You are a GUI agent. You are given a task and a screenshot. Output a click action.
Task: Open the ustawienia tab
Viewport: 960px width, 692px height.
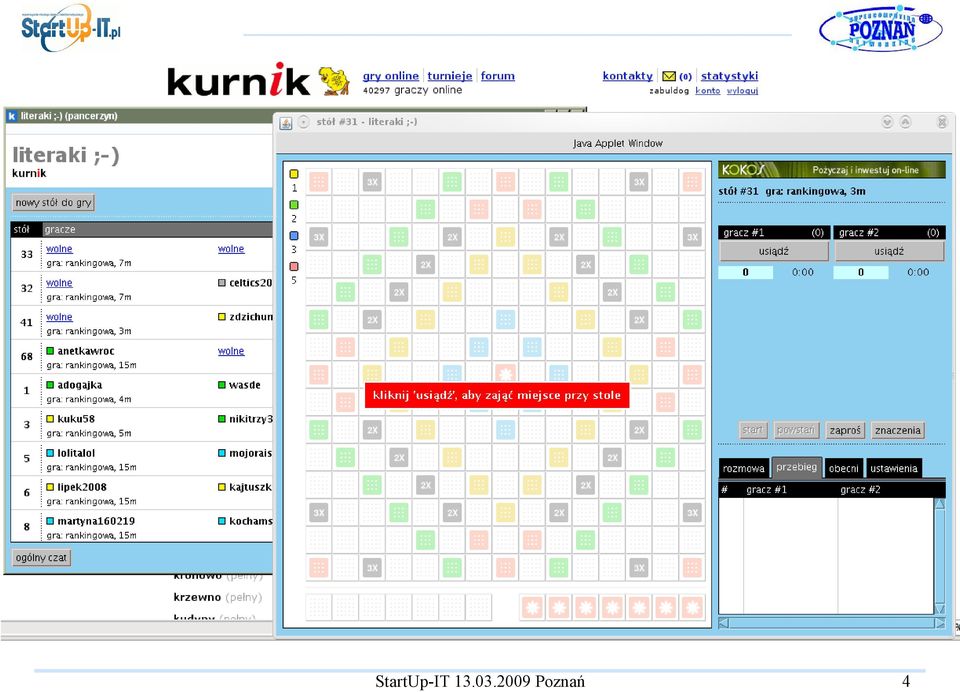click(x=893, y=468)
